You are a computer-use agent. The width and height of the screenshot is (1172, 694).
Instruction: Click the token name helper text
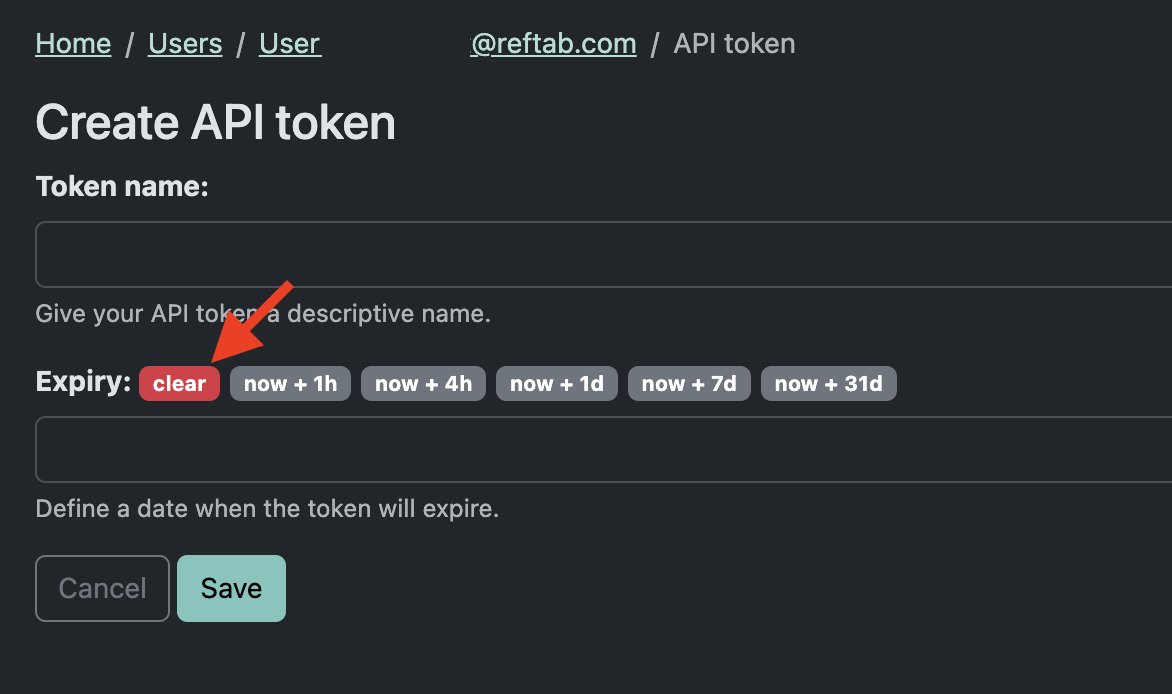click(263, 313)
